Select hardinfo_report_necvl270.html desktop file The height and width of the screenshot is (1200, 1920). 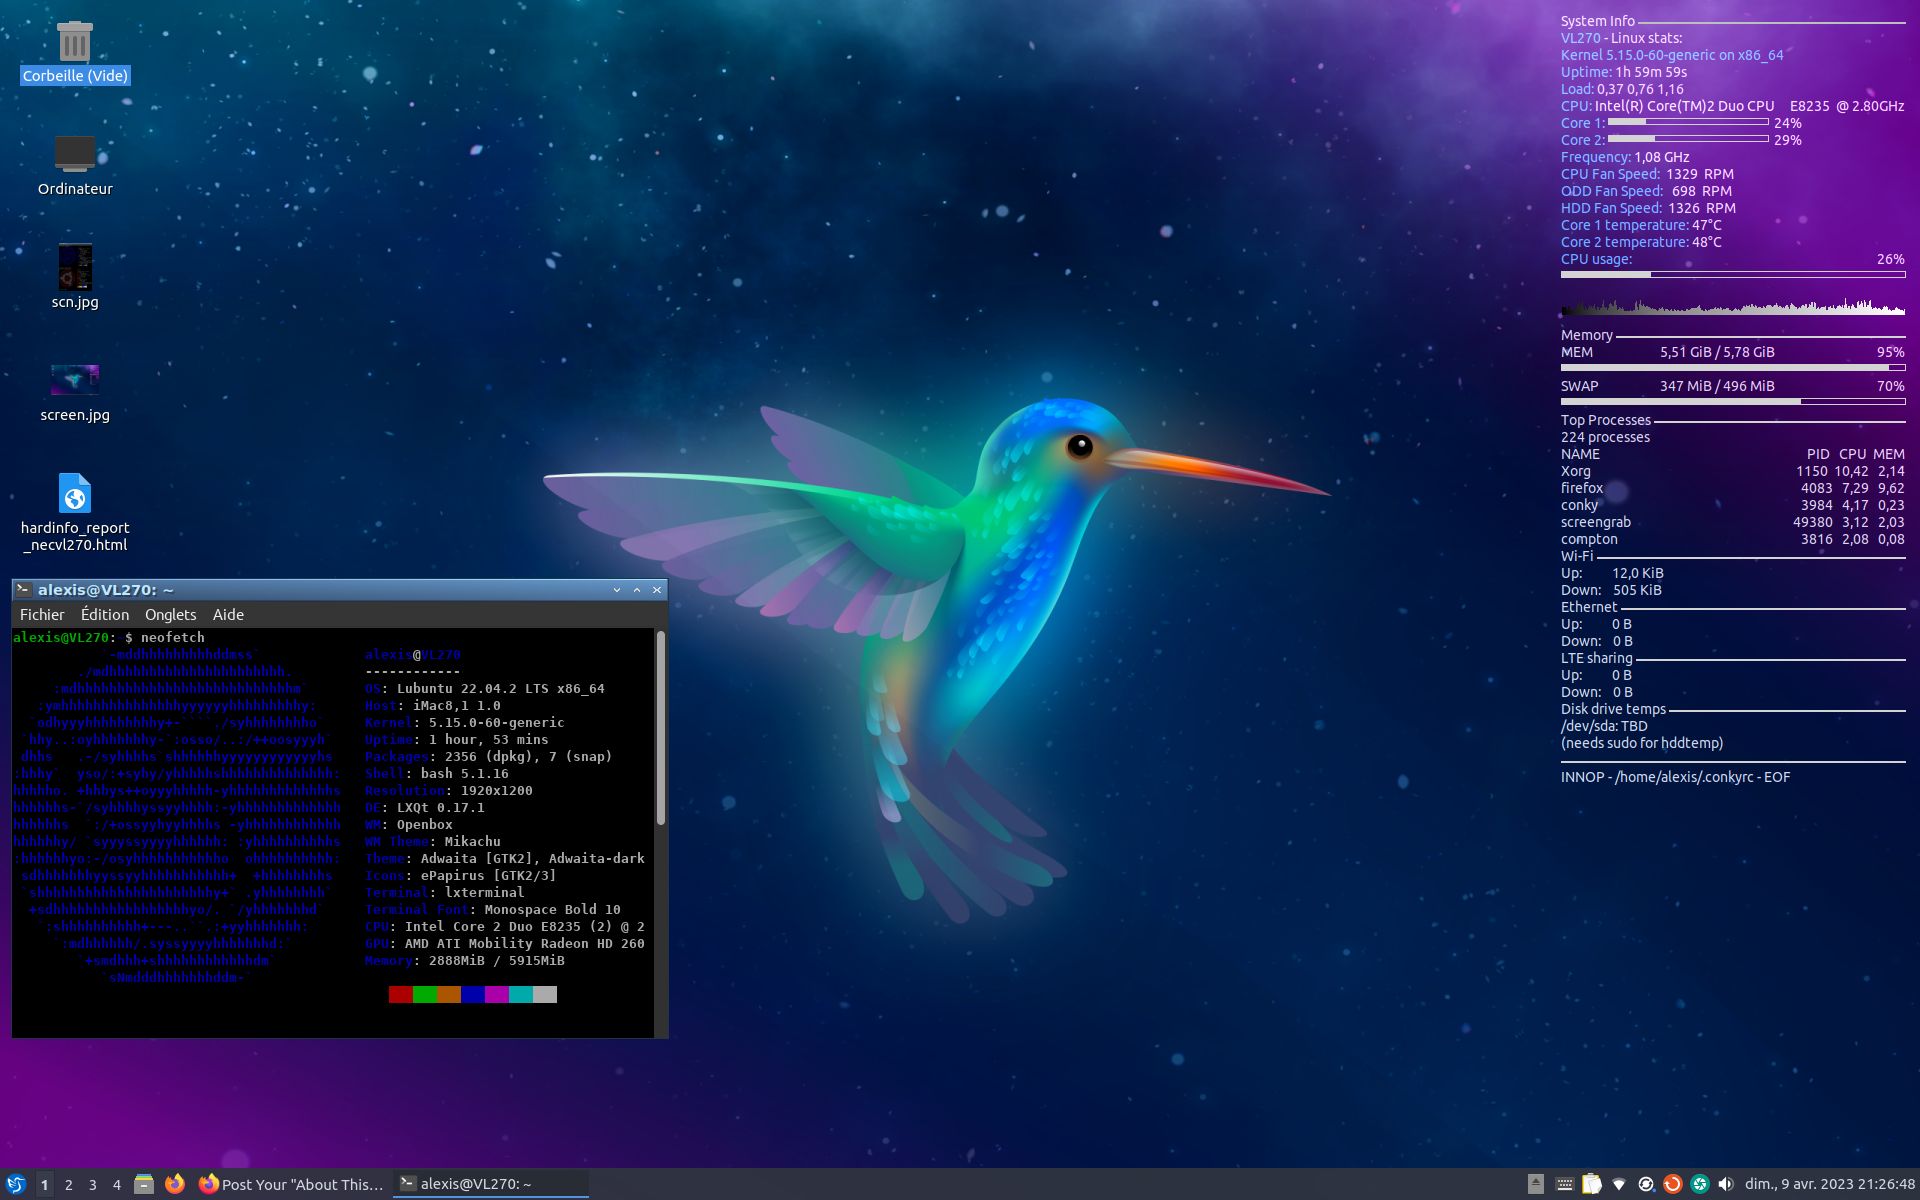pyautogui.click(x=75, y=495)
